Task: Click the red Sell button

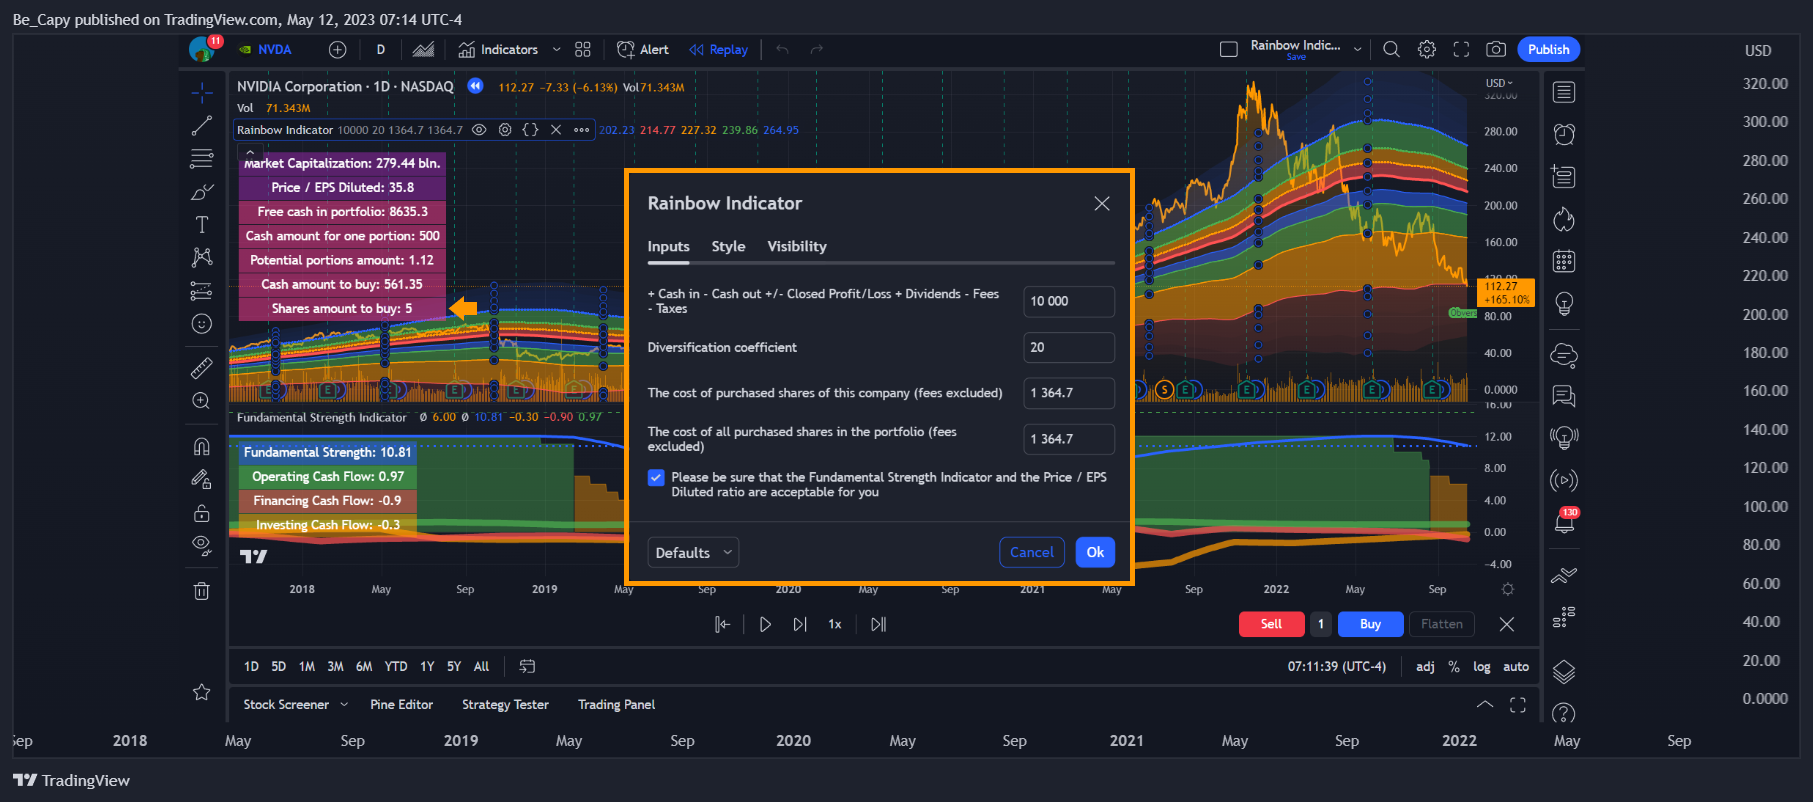Action: pos(1271,624)
